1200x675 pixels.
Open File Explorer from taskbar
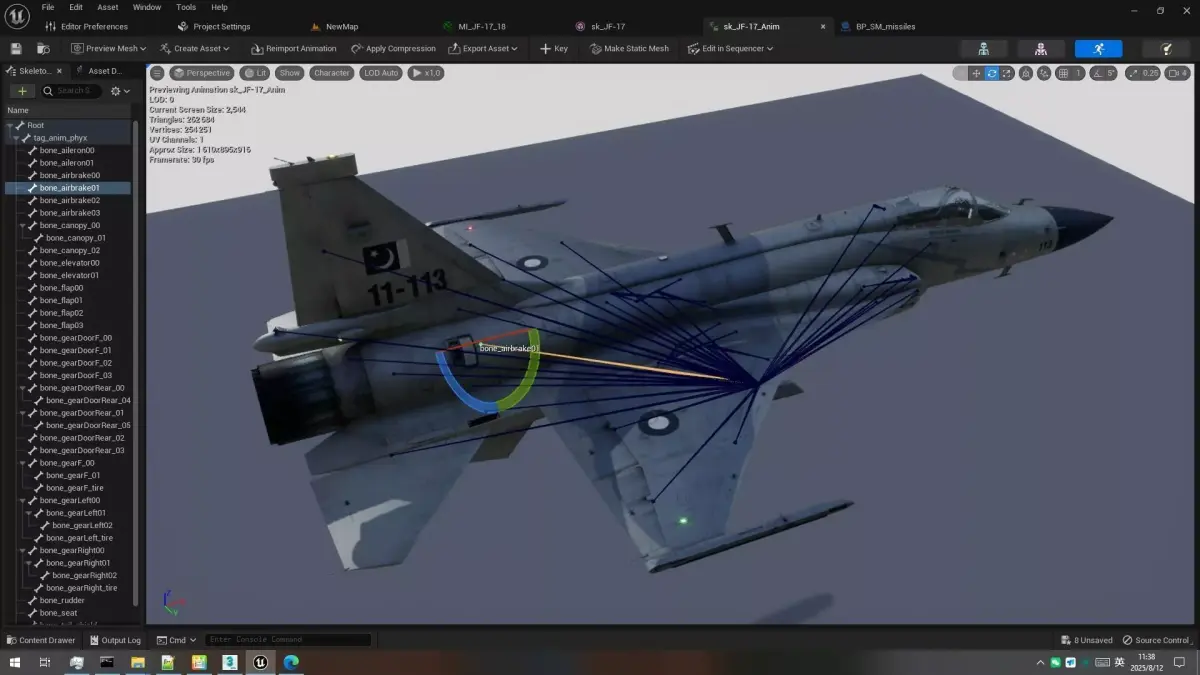(137, 662)
